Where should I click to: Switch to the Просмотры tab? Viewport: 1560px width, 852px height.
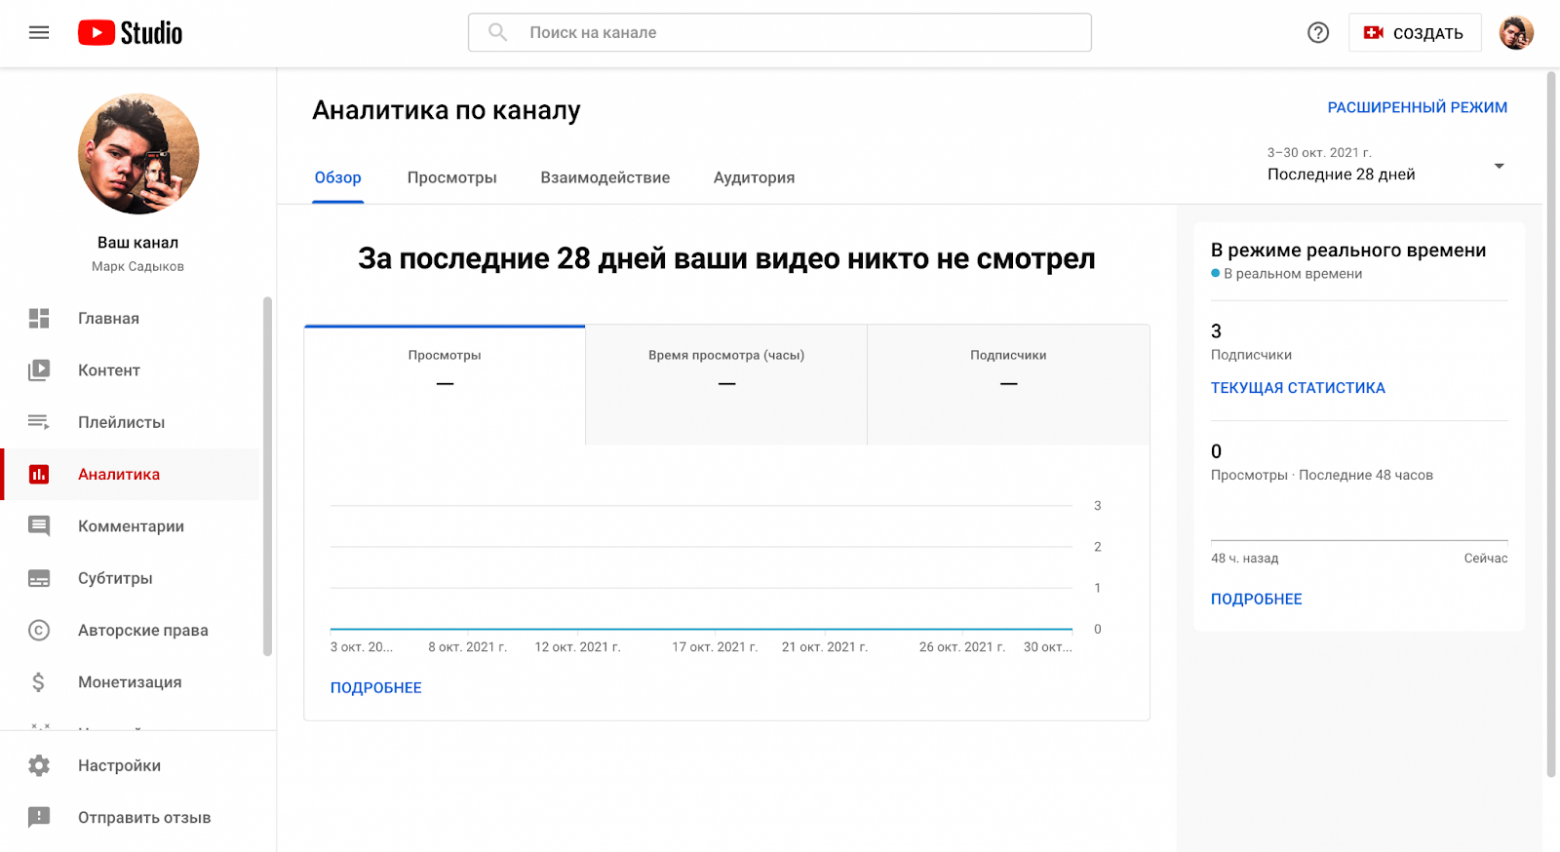click(451, 178)
